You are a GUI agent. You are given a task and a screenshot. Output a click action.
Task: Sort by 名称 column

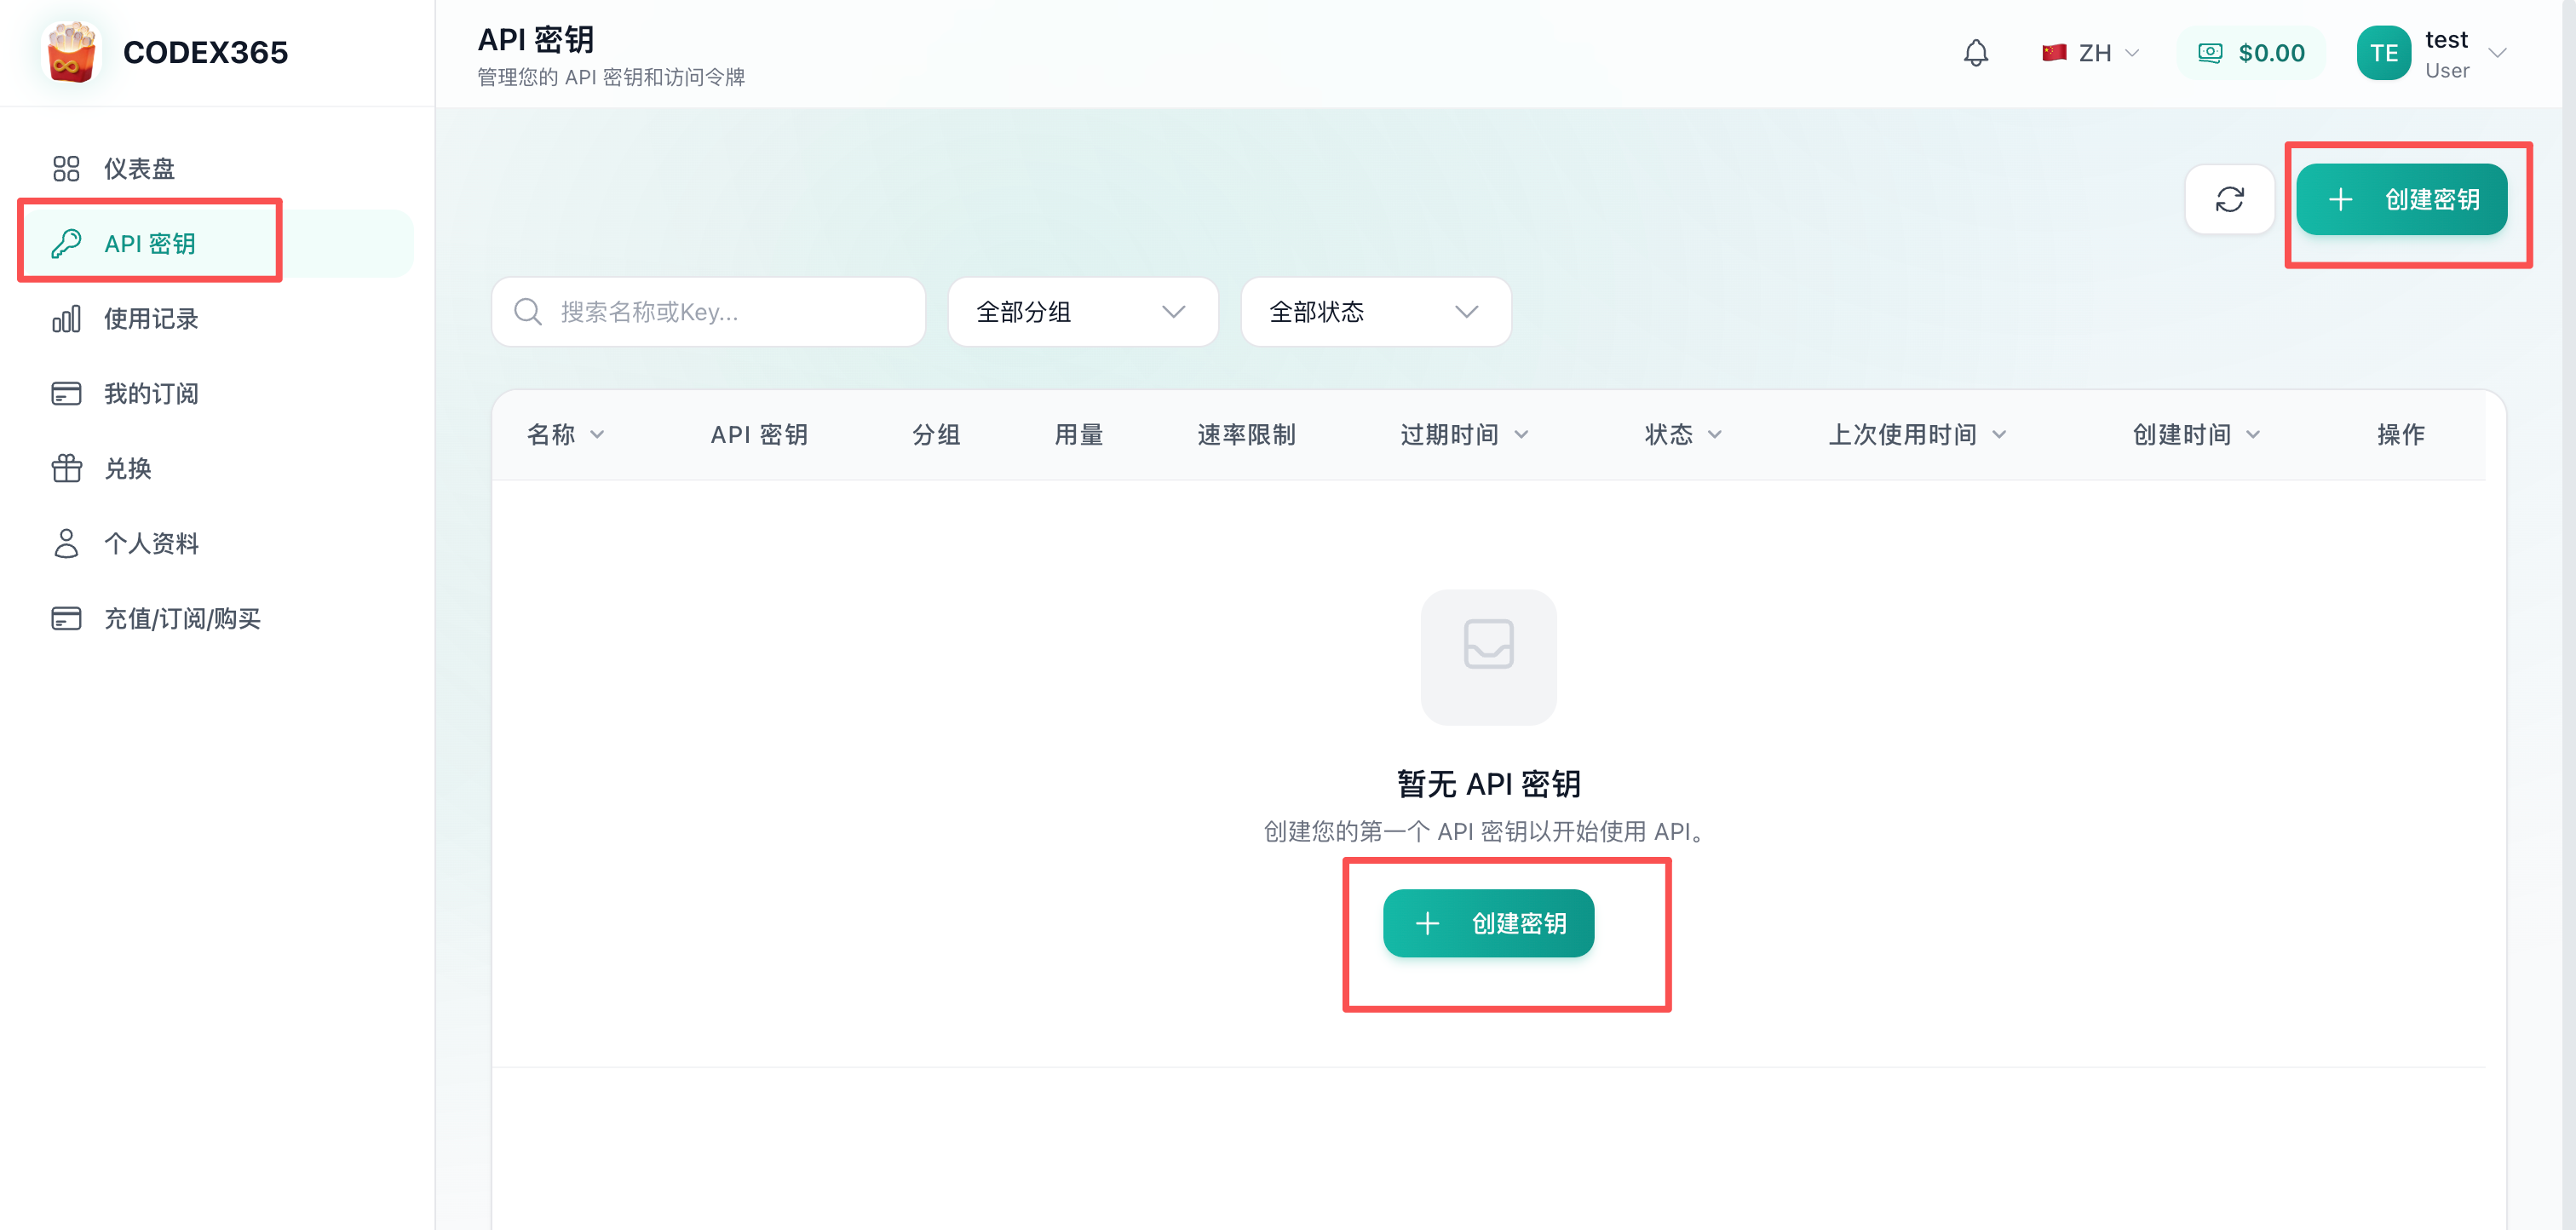coord(565,434)
